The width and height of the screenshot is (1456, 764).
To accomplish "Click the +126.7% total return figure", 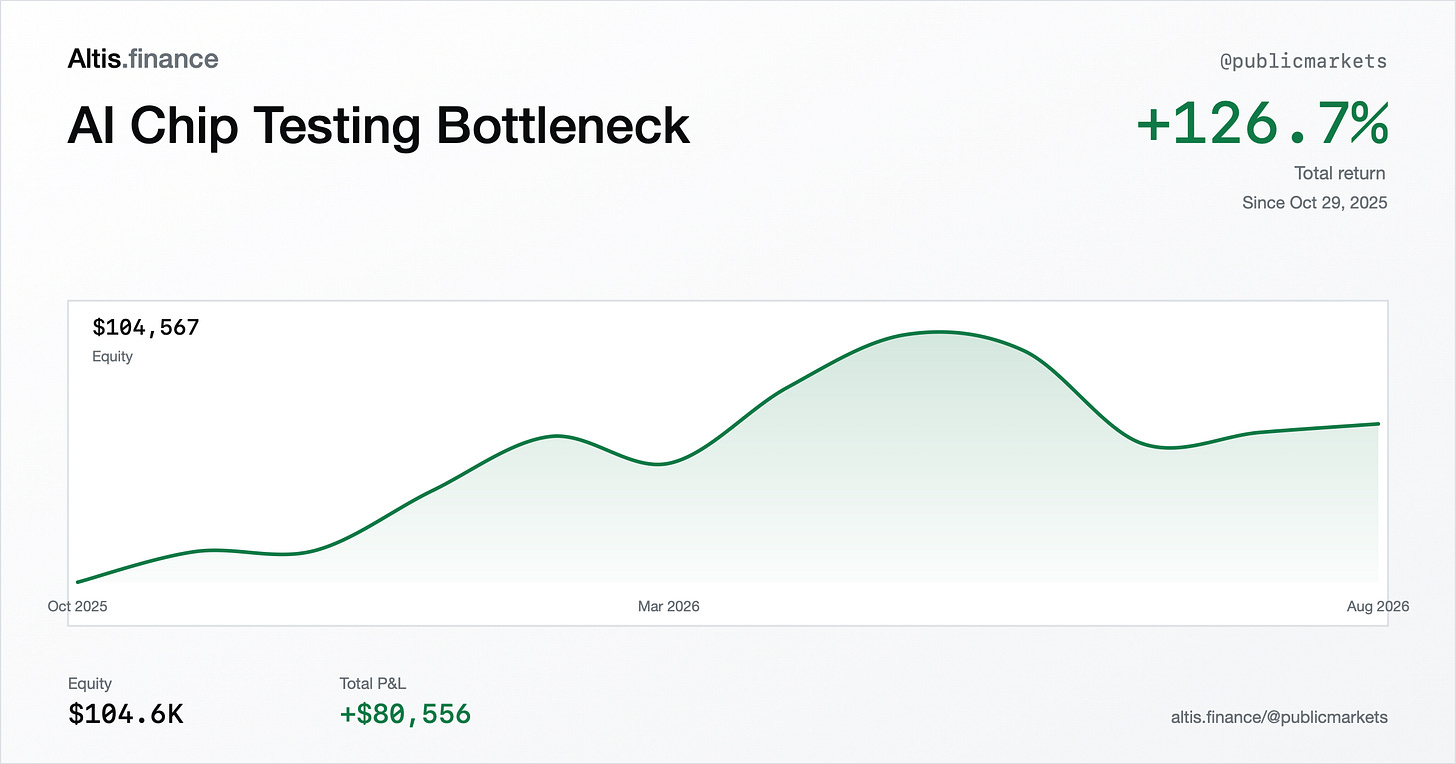I will (1263, 125).
